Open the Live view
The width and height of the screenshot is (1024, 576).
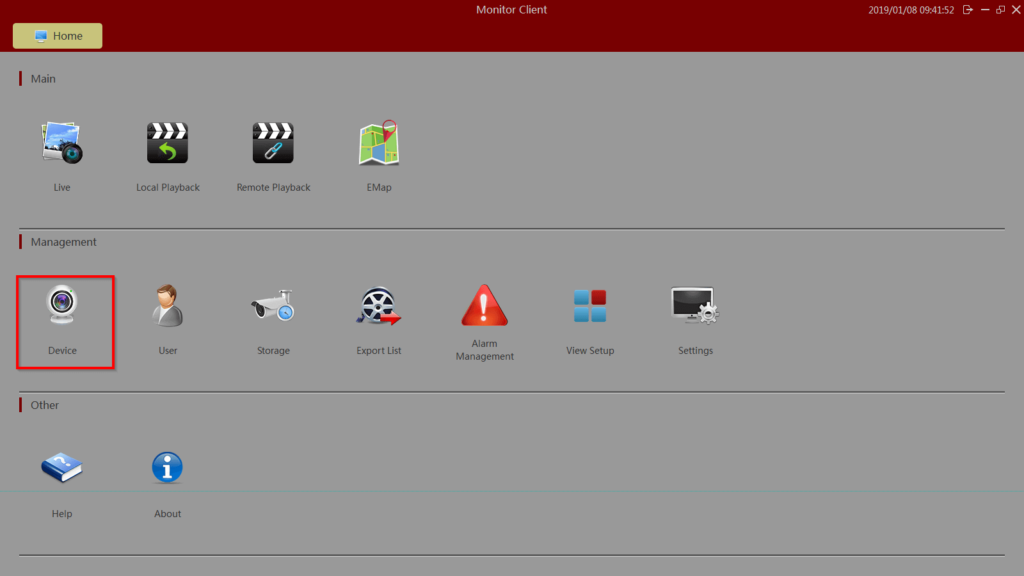click(x=62, y=143)
